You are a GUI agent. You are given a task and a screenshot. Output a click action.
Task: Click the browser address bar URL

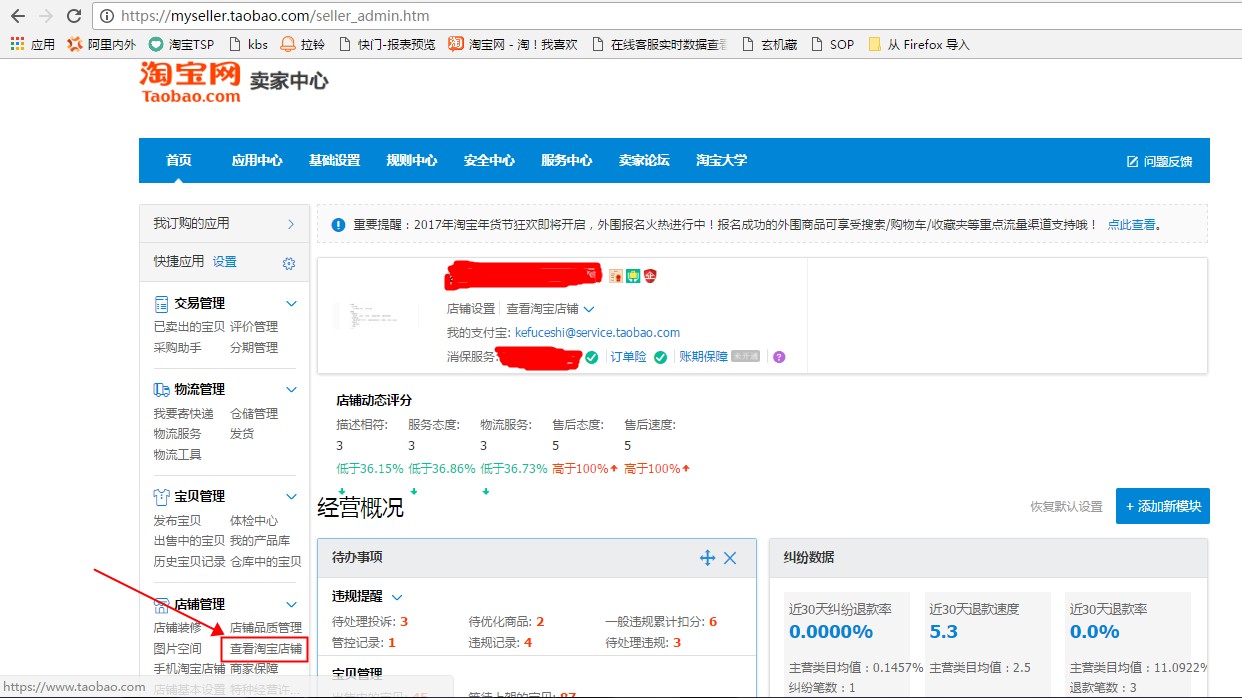click(x=275, y=16)
